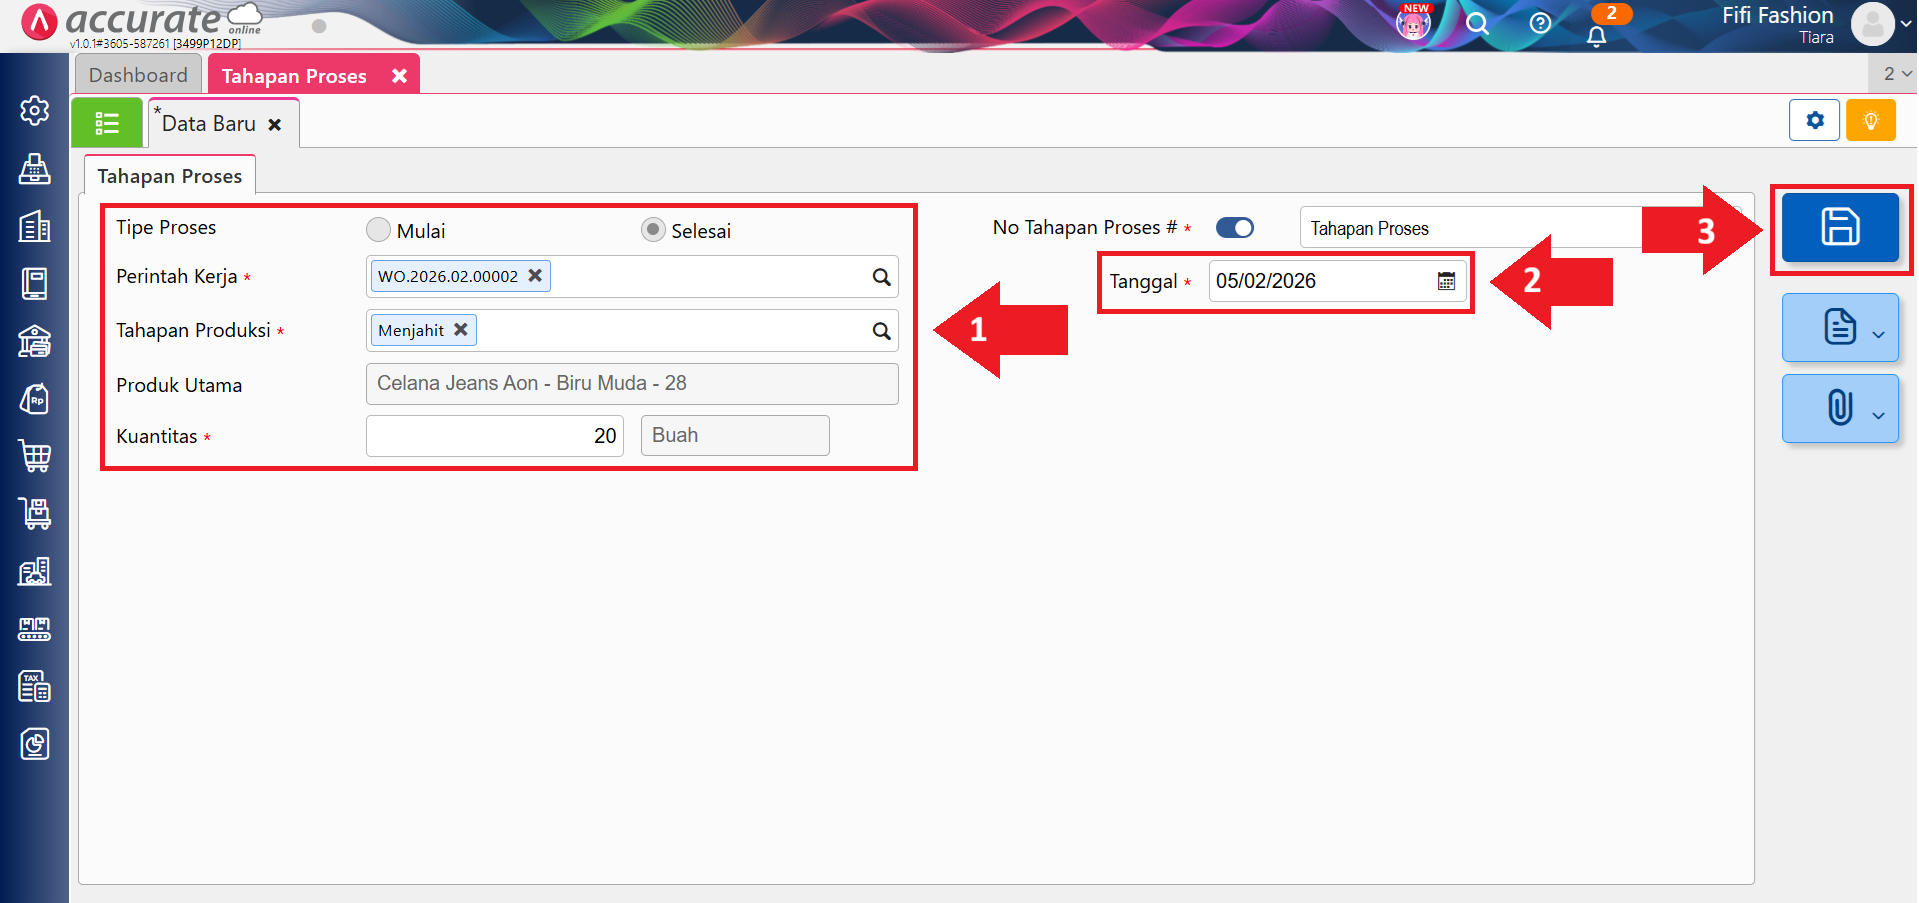This screenshot has height=903, width=1919.
Task: Click the search icon in Tahapan Produksi field
Action: tap(881, 331)
